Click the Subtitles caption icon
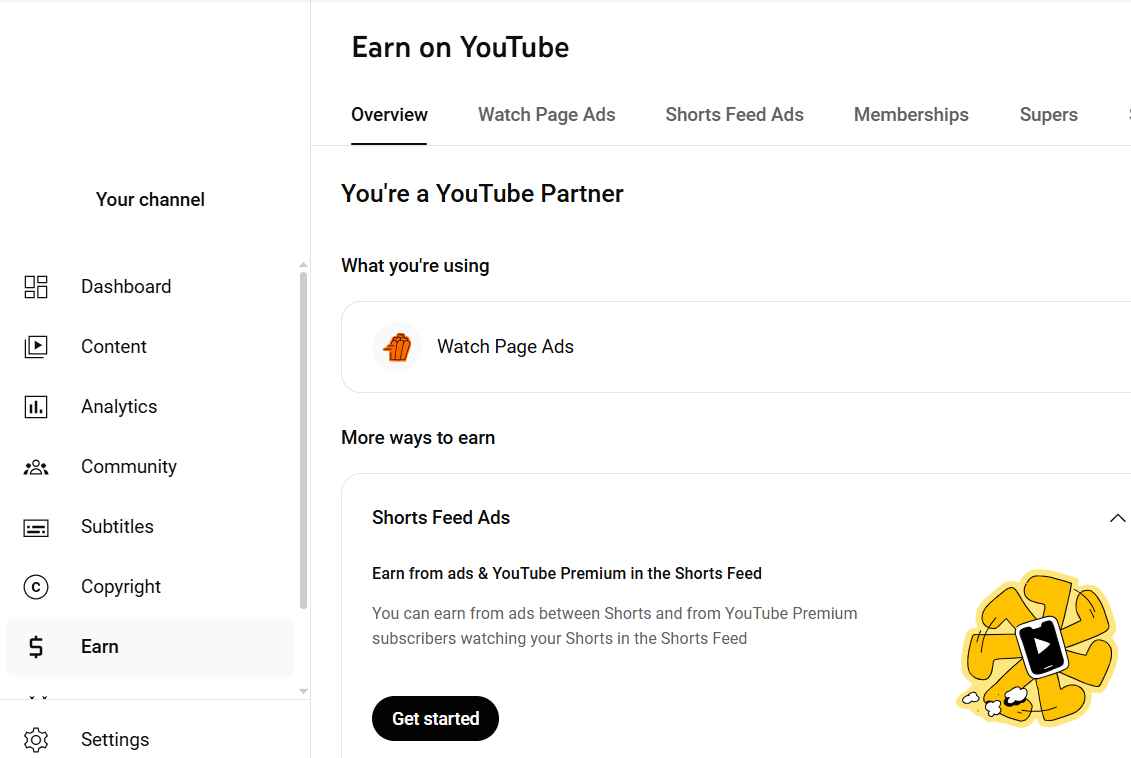1131x758 pixels. click(36, 527)
